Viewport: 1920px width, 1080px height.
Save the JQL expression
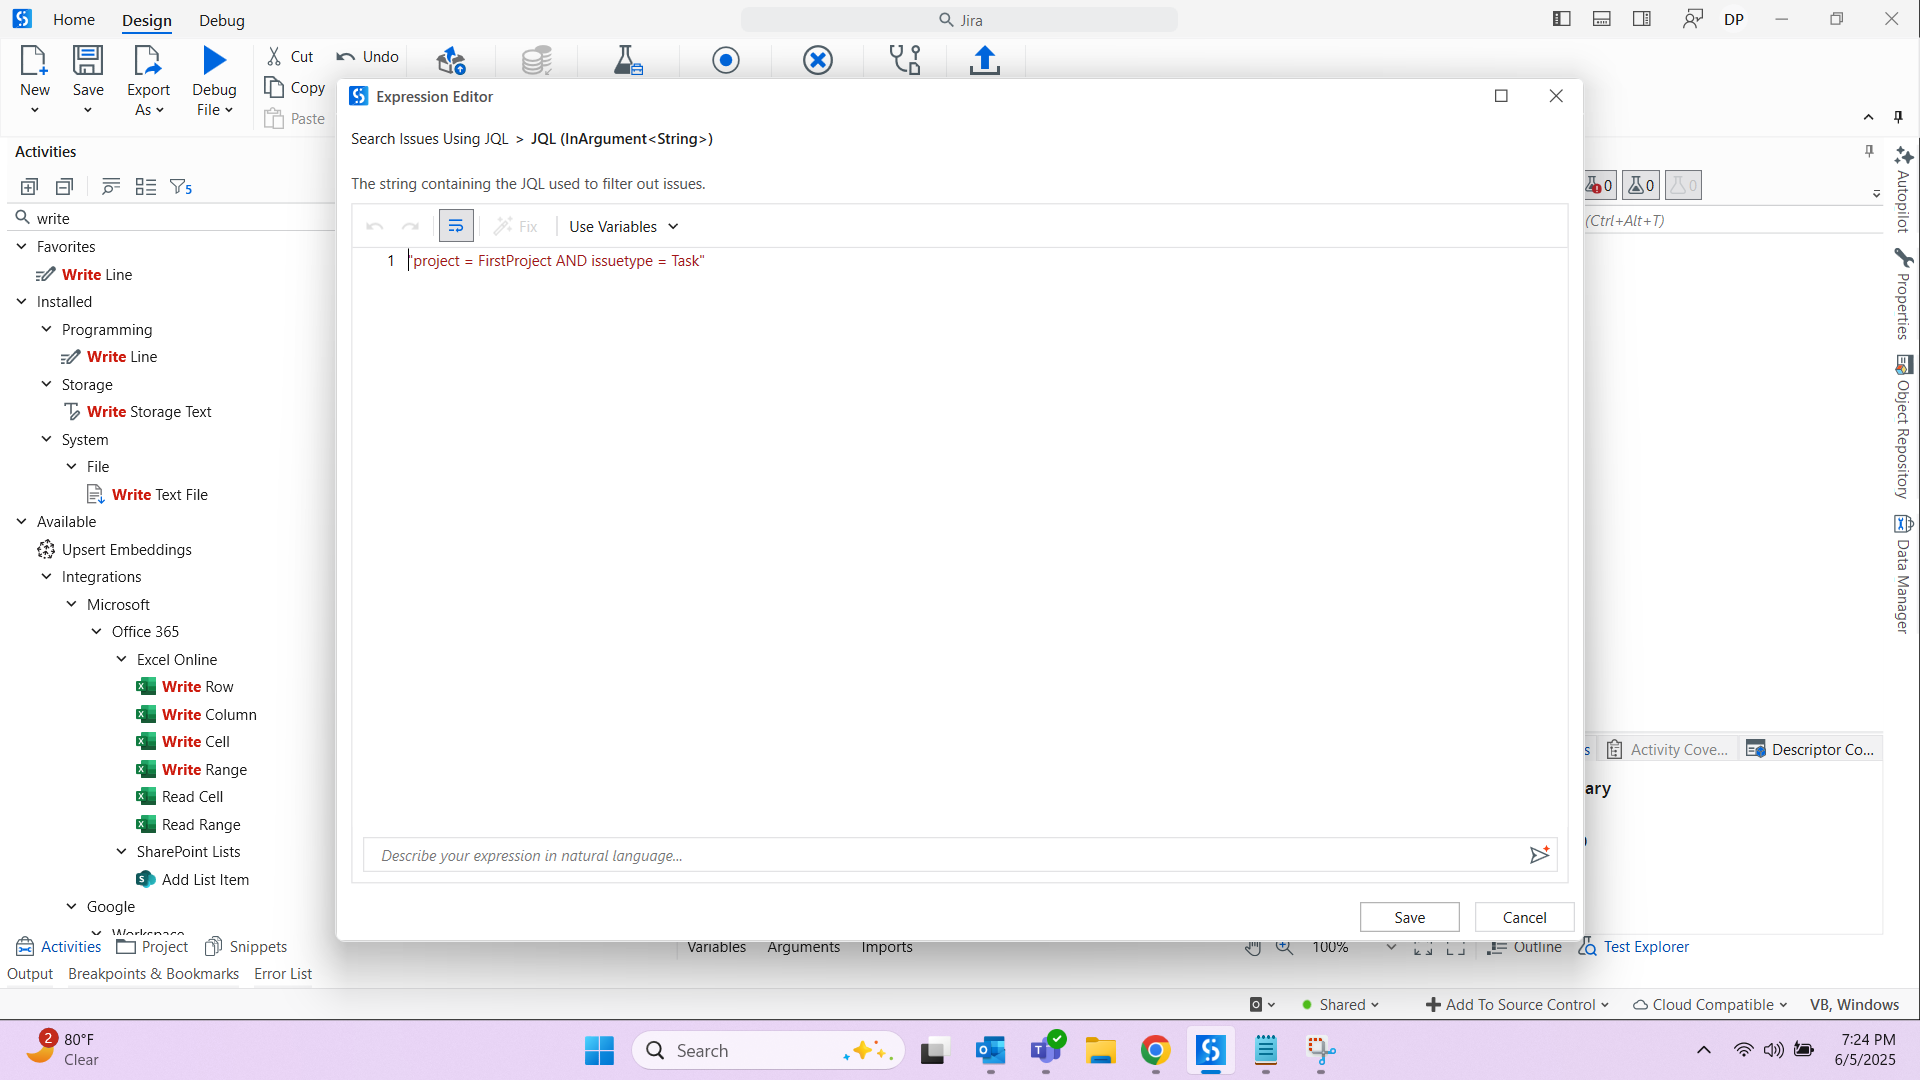pyautogui.click(x=1409, y=917)
